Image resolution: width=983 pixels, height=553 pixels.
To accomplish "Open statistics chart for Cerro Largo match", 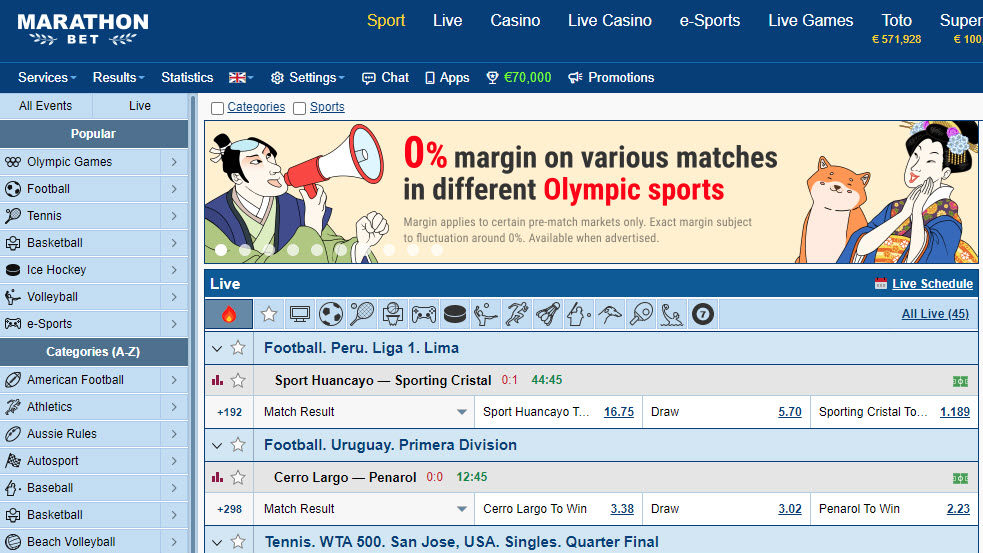I will pos(218,477).
